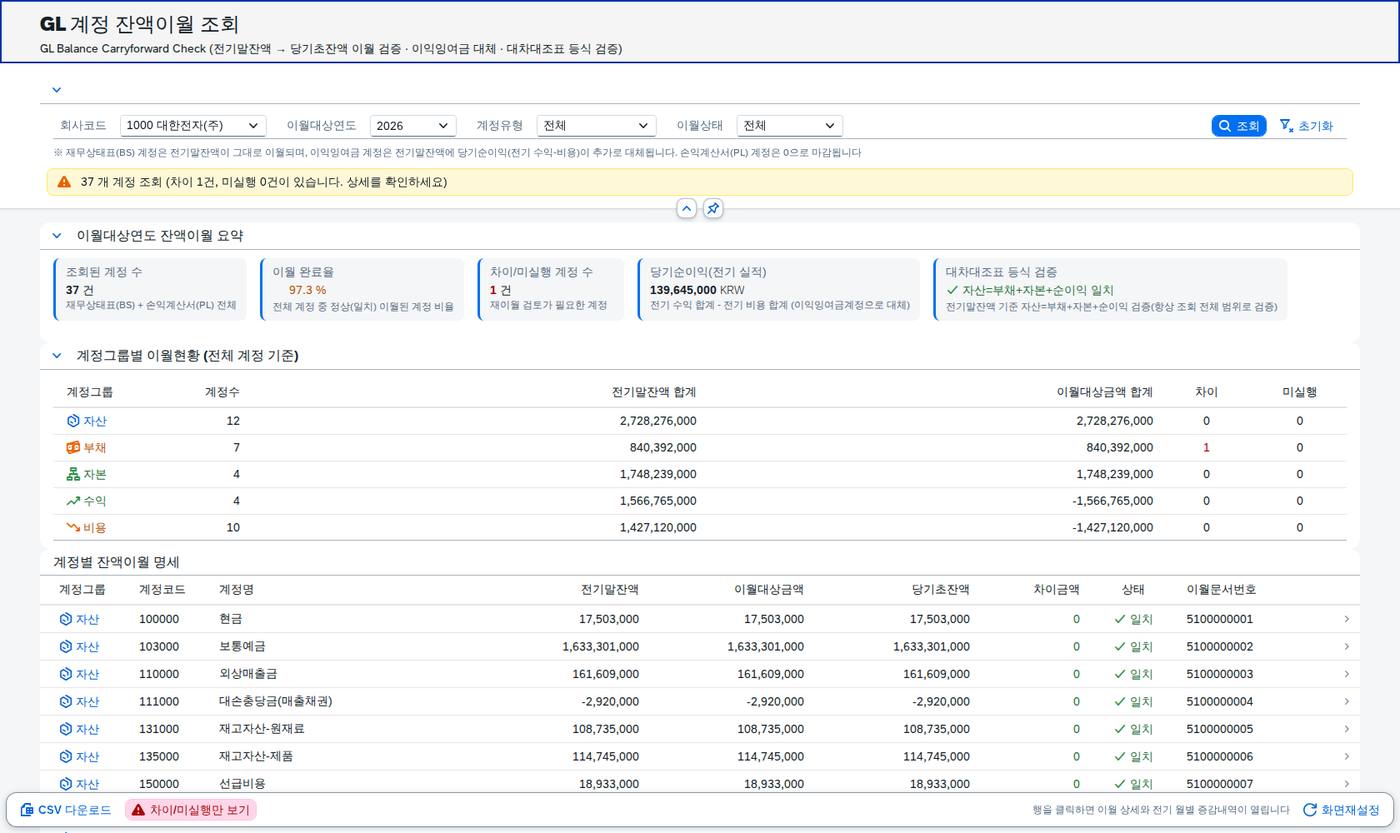
Task: Click 일치 check status on 현금 row
Action: [1133, 619]
